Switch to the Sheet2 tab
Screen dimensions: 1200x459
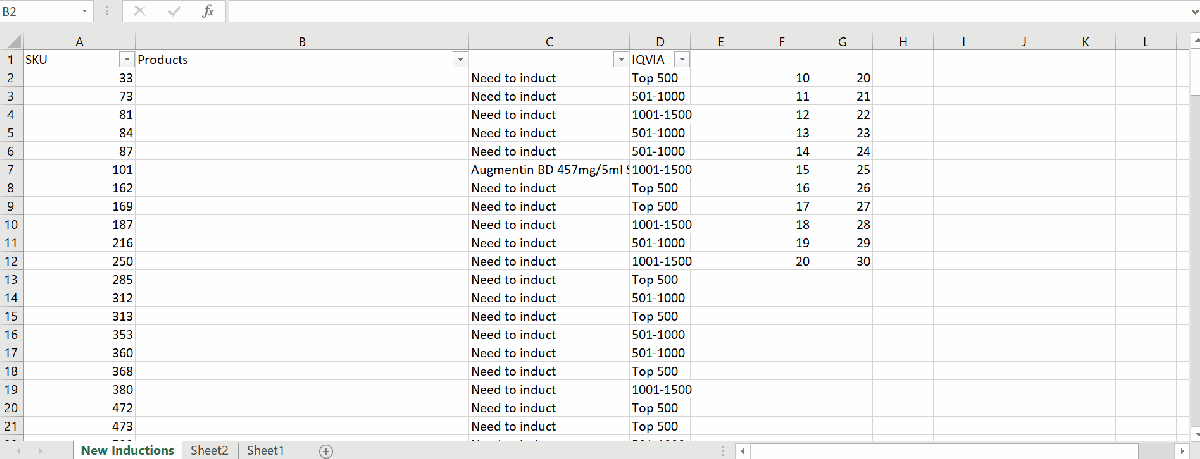tap(209, 451)
